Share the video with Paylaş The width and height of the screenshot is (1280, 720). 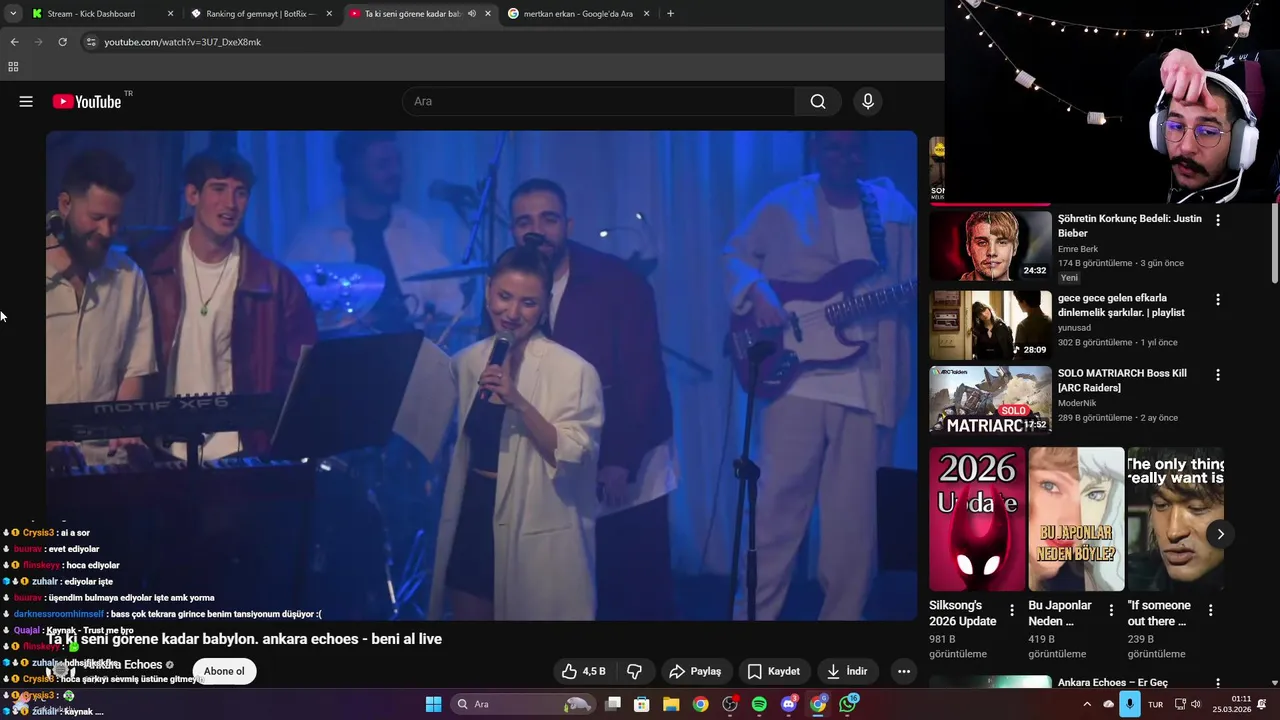(x=695, y=671)
